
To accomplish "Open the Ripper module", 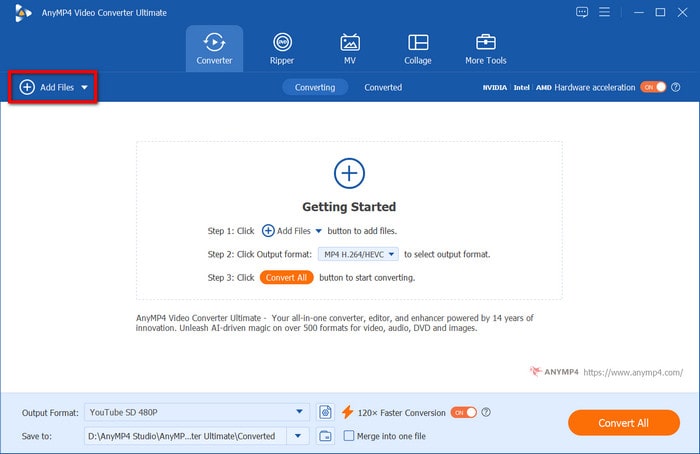I will (282, 48).
